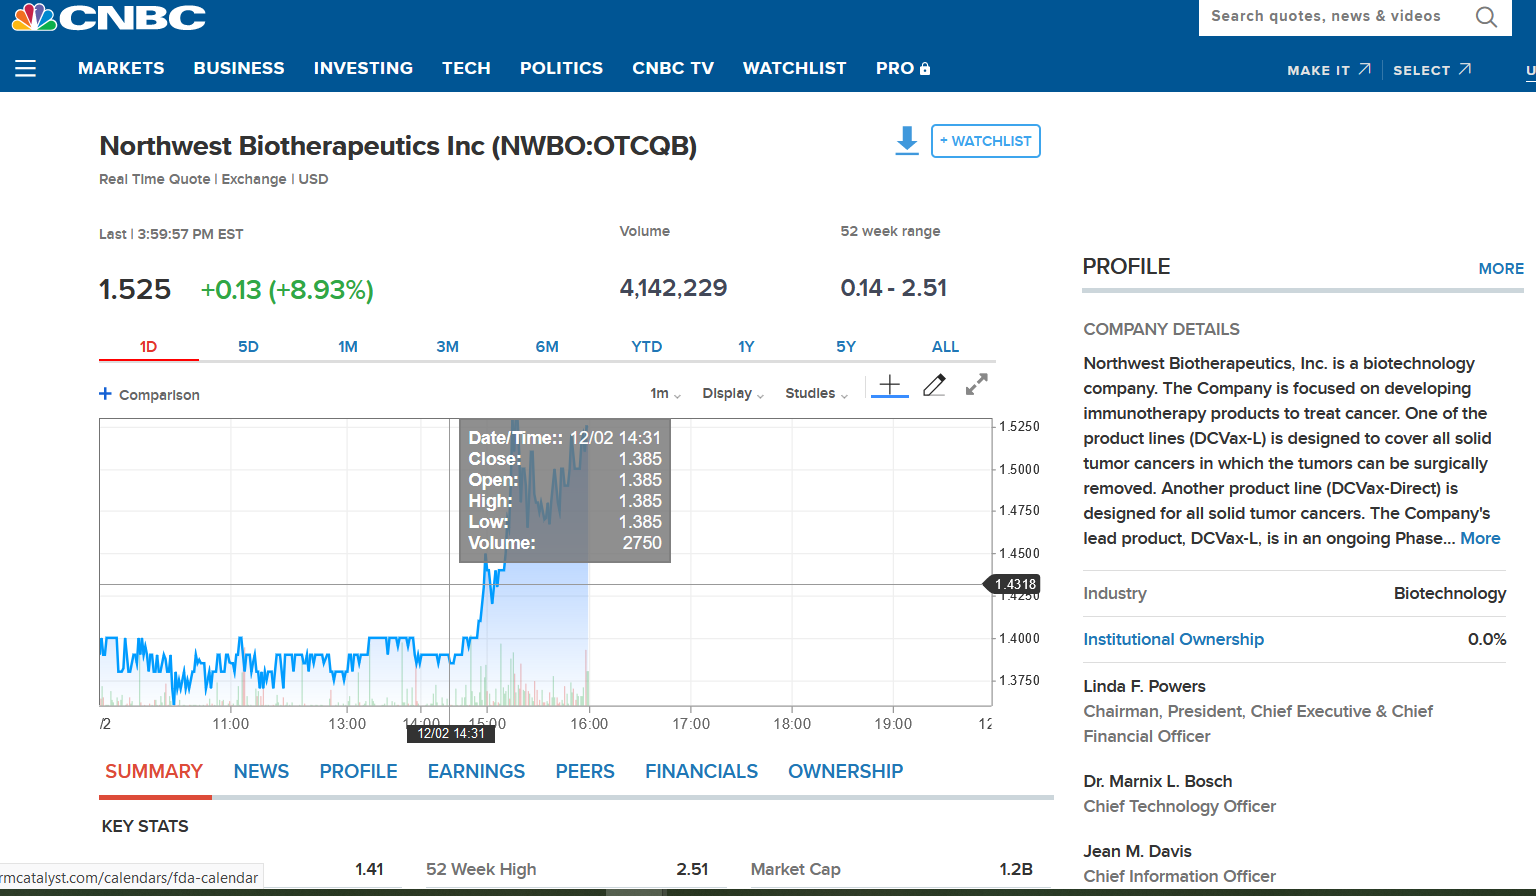Screen dimensions: 1536x896
Task: Open the FINANCIALS tab
Action: coord(701,771)
